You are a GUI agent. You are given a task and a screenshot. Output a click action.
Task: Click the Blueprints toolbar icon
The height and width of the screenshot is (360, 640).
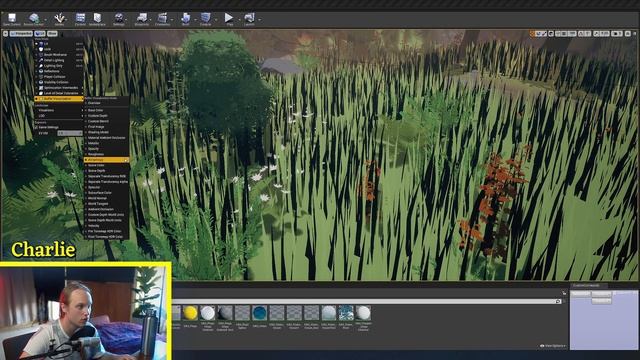click(142, 18)
